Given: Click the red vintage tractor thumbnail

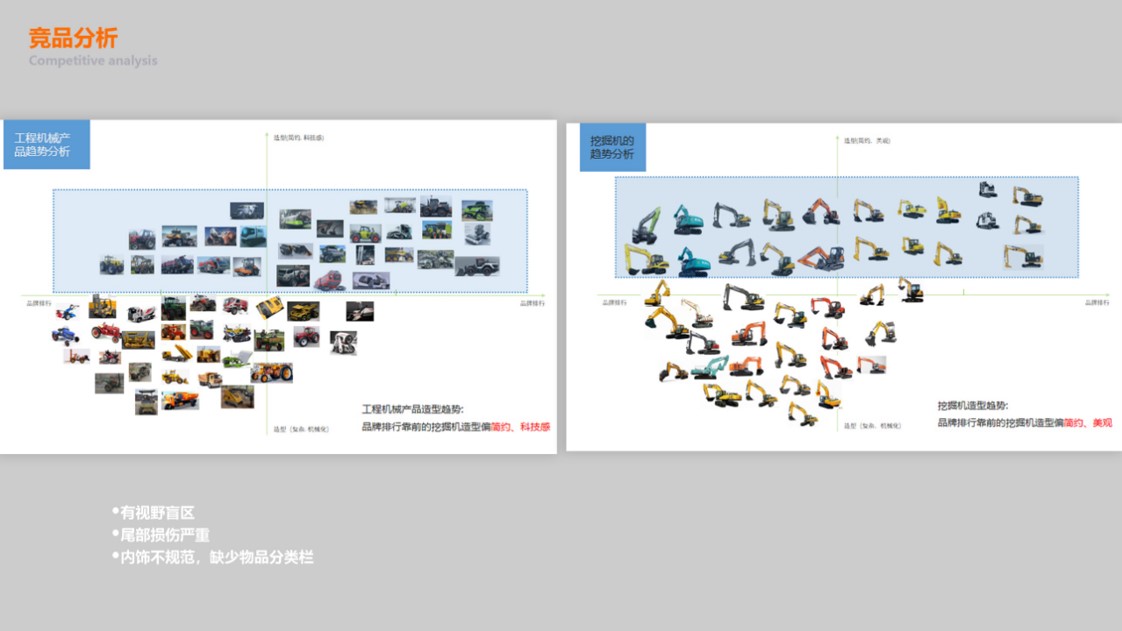Looking at the screenshot, I should 109,333.
